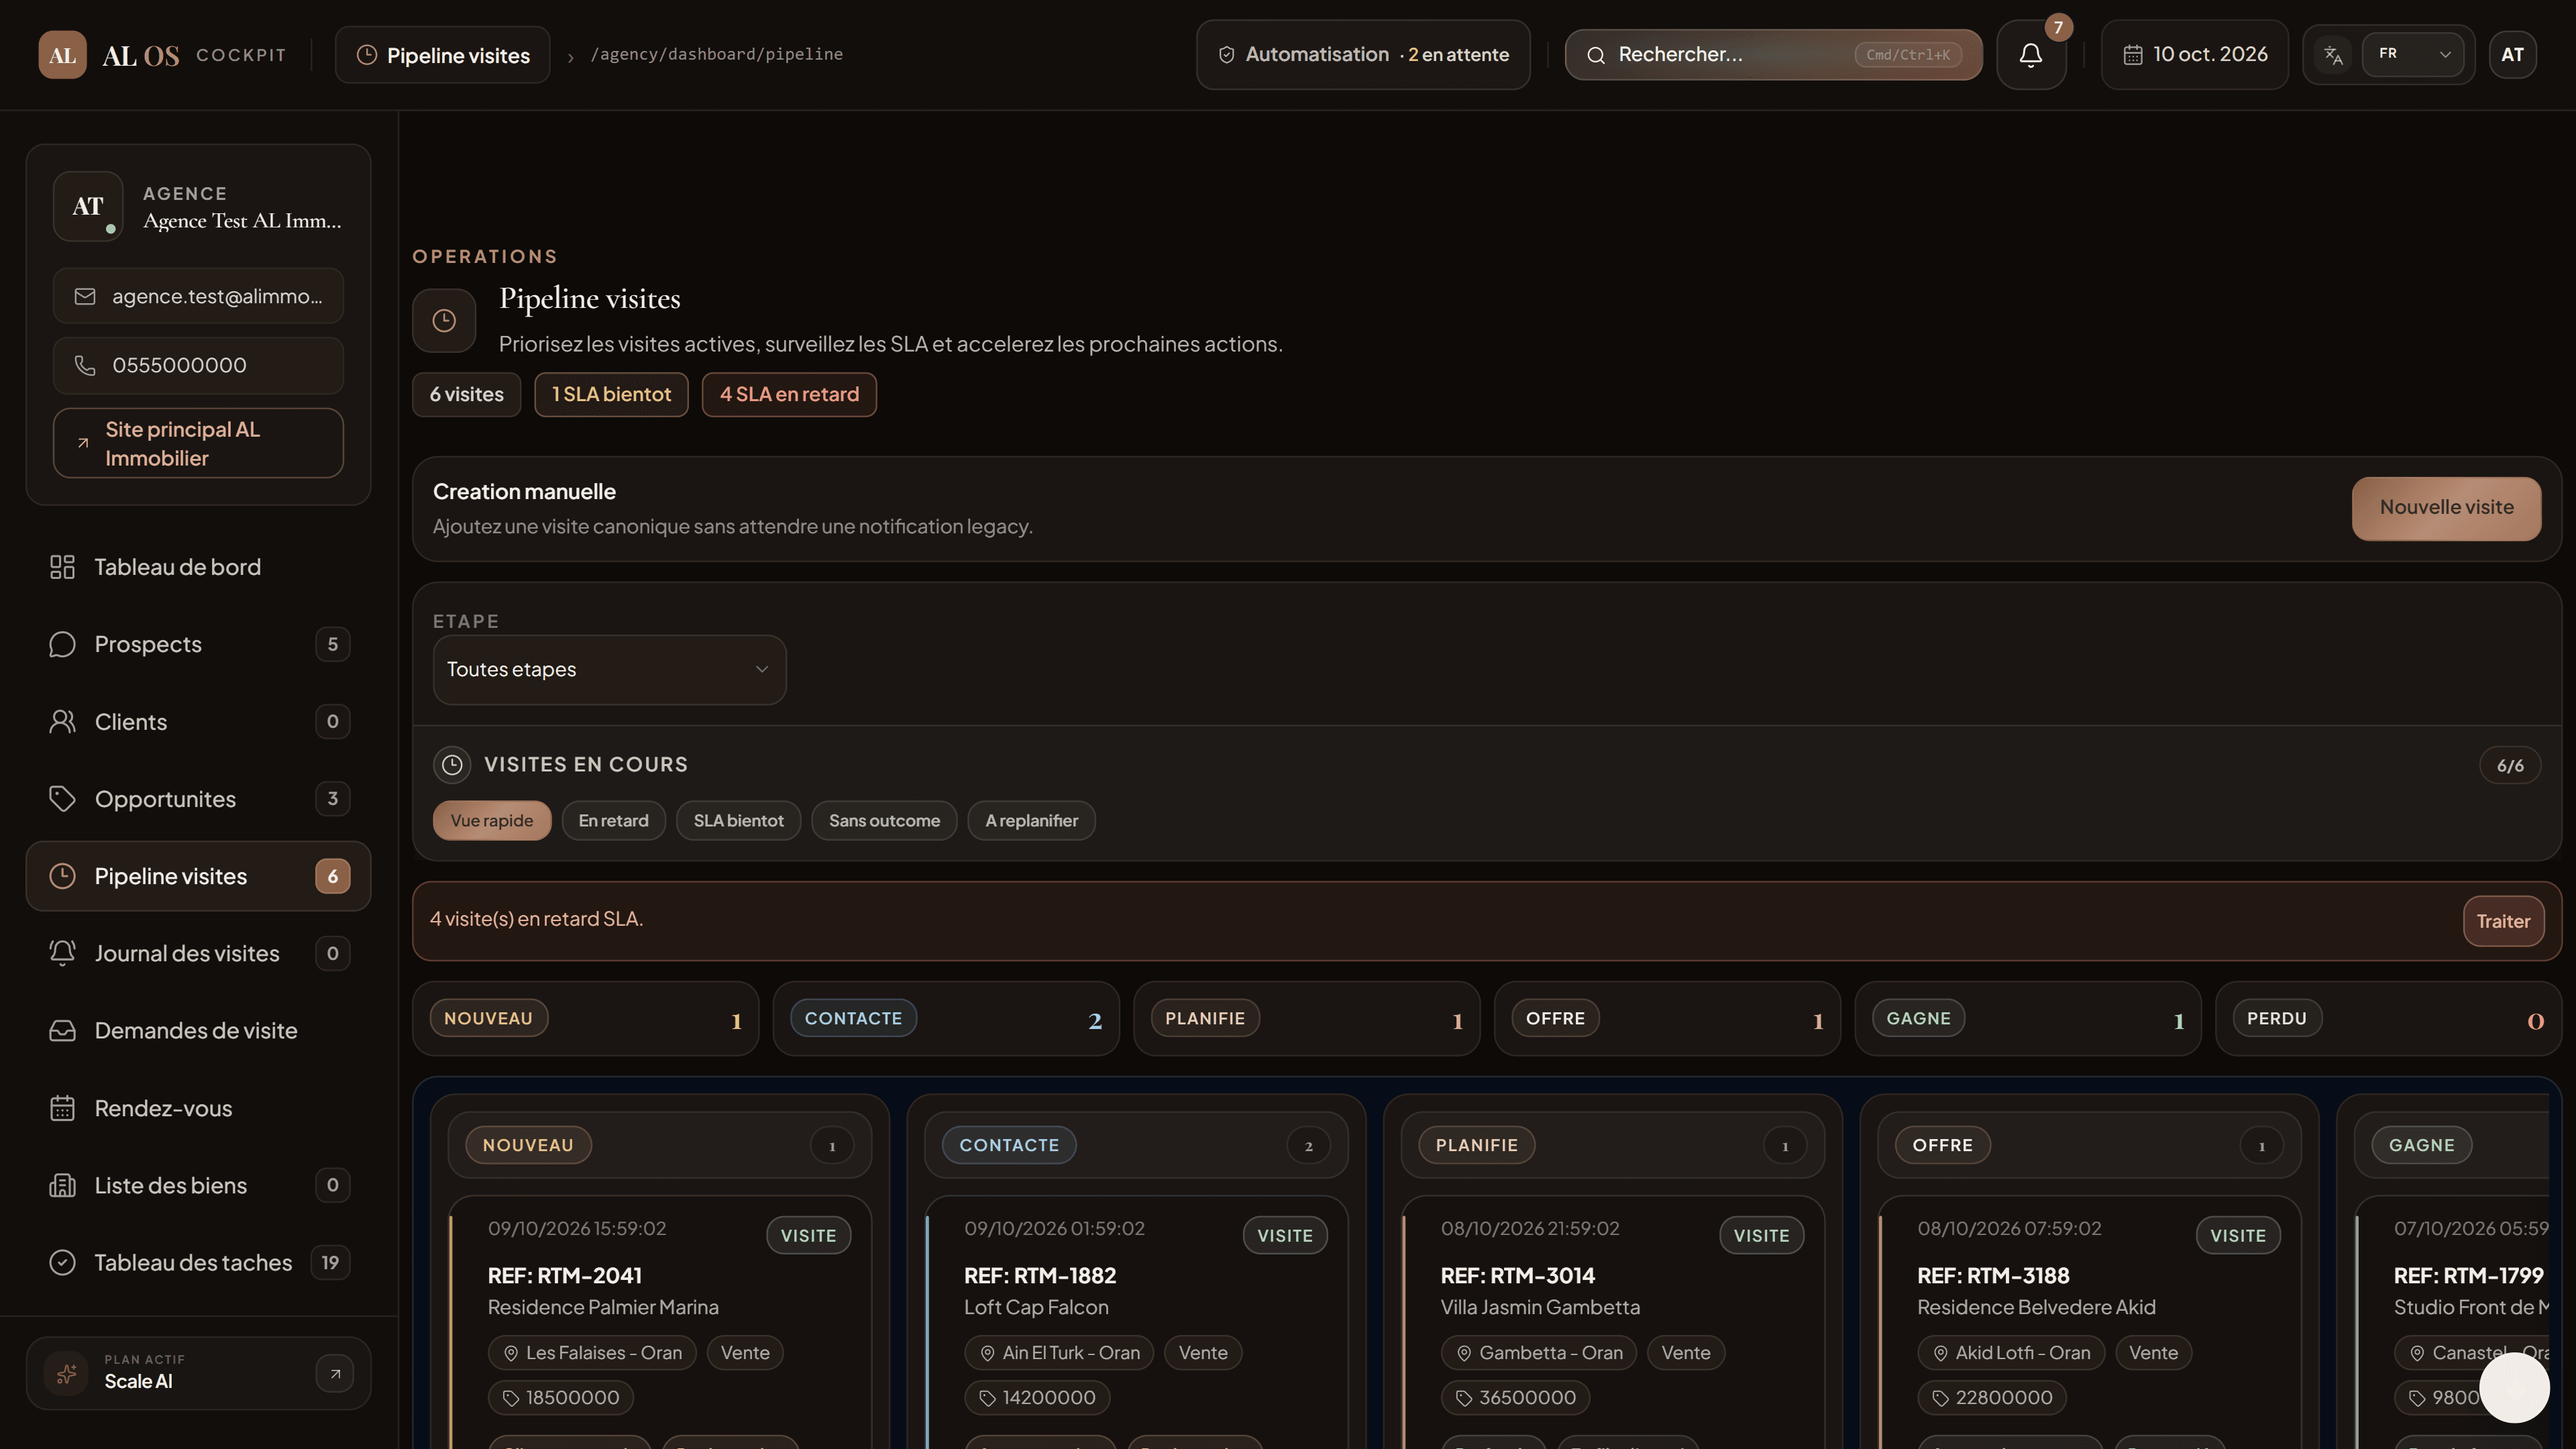The image size is (2576, 1449).
Task: Click the Pipeline visites breadcrumb button
Action: [443, 55]
